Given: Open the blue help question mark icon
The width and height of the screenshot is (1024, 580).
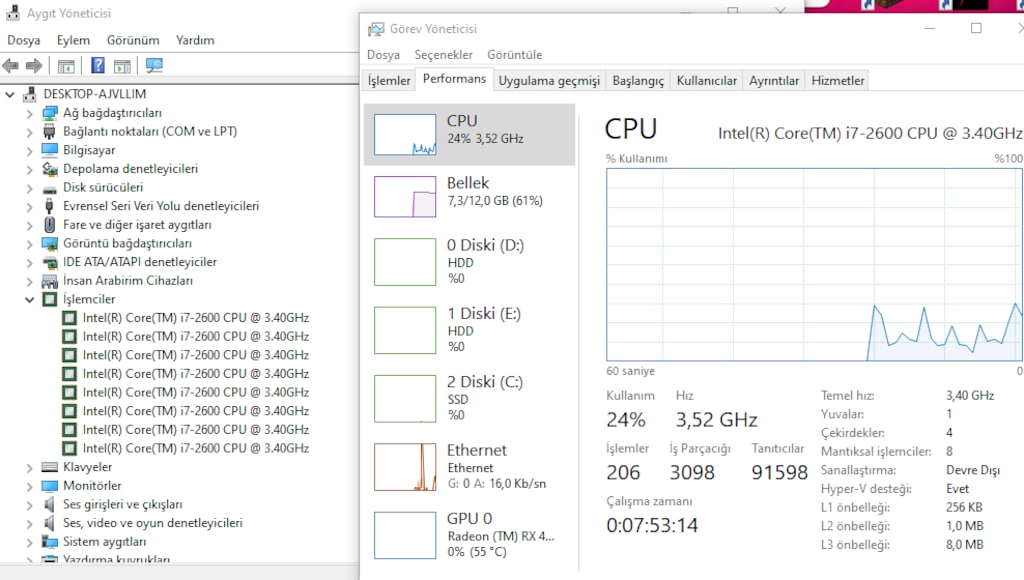Looking at the screenshot, I should [97, 65].
